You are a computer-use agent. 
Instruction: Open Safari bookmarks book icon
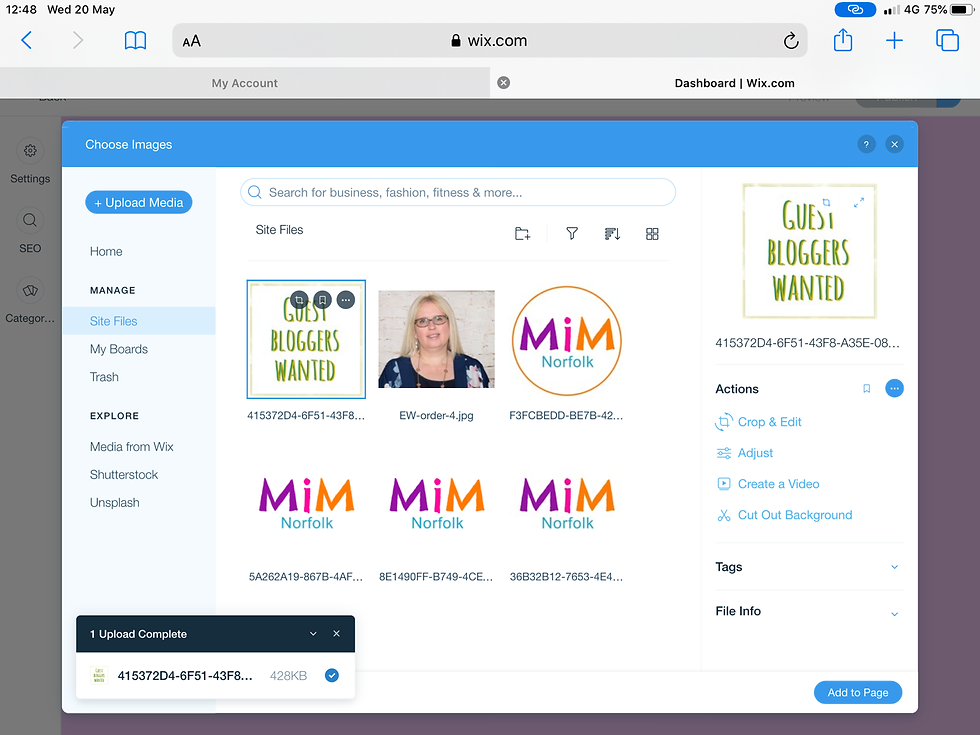135,41
